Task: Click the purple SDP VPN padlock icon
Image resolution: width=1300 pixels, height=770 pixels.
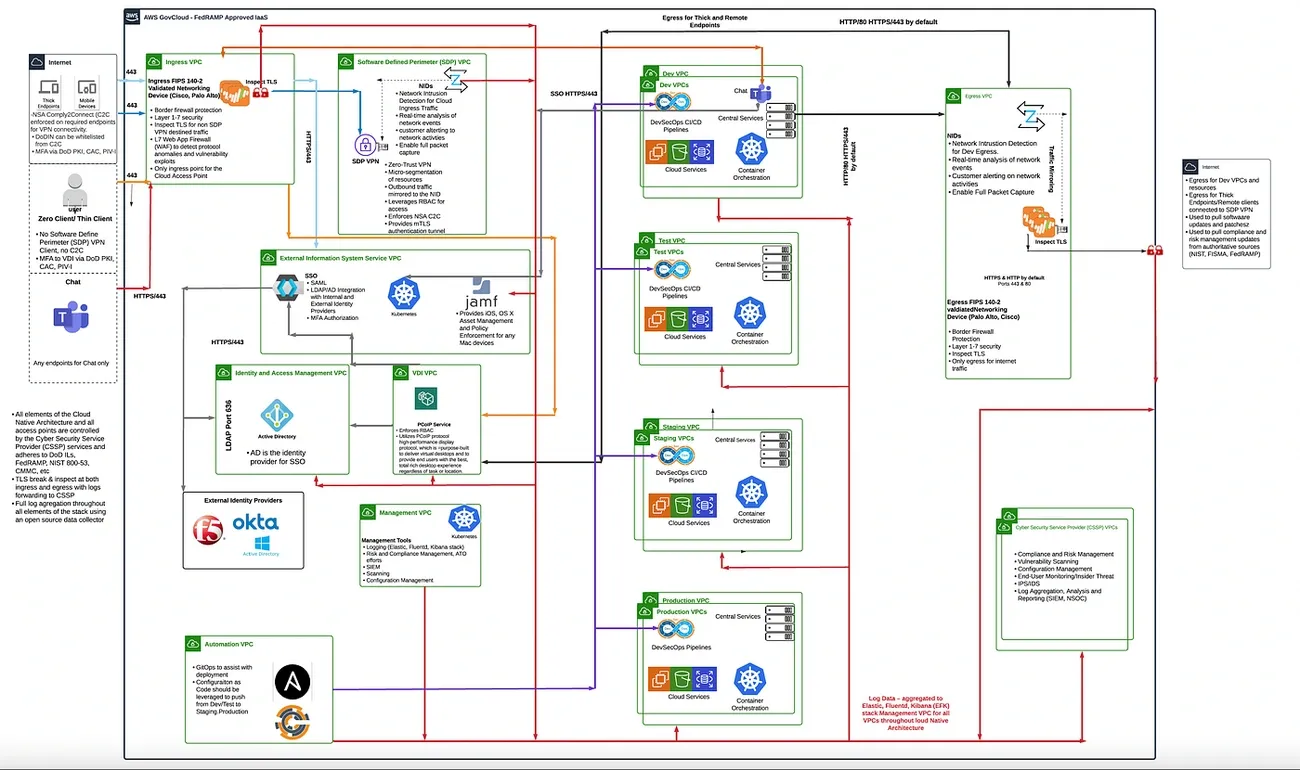Action: (x=366, y=144)
